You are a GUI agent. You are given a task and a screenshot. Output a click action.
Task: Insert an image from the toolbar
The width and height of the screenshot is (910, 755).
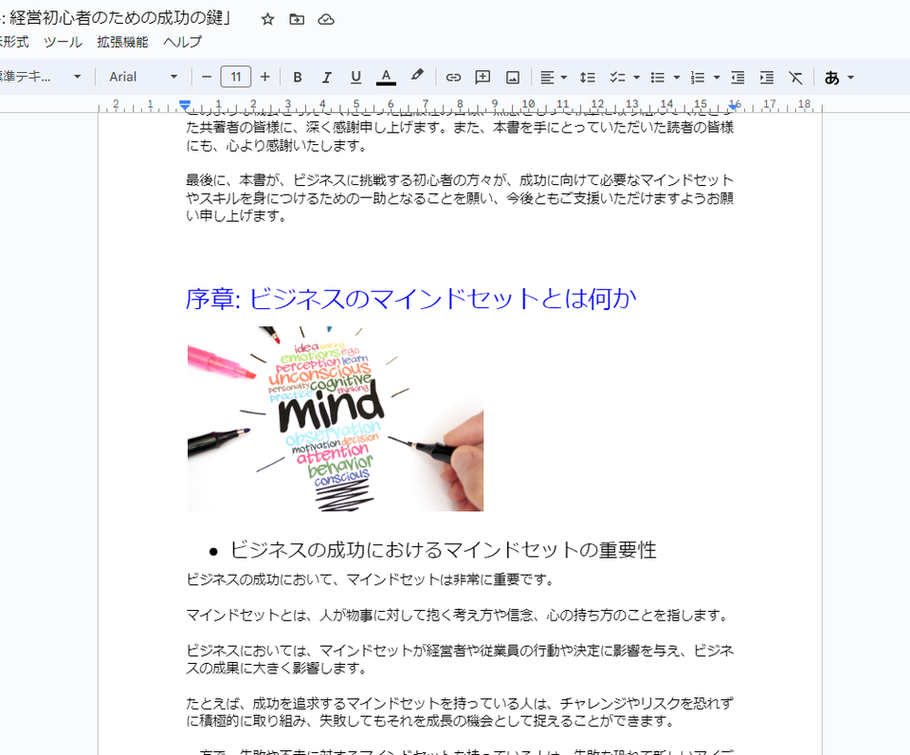pyautogui.click(x=512, y=77)
